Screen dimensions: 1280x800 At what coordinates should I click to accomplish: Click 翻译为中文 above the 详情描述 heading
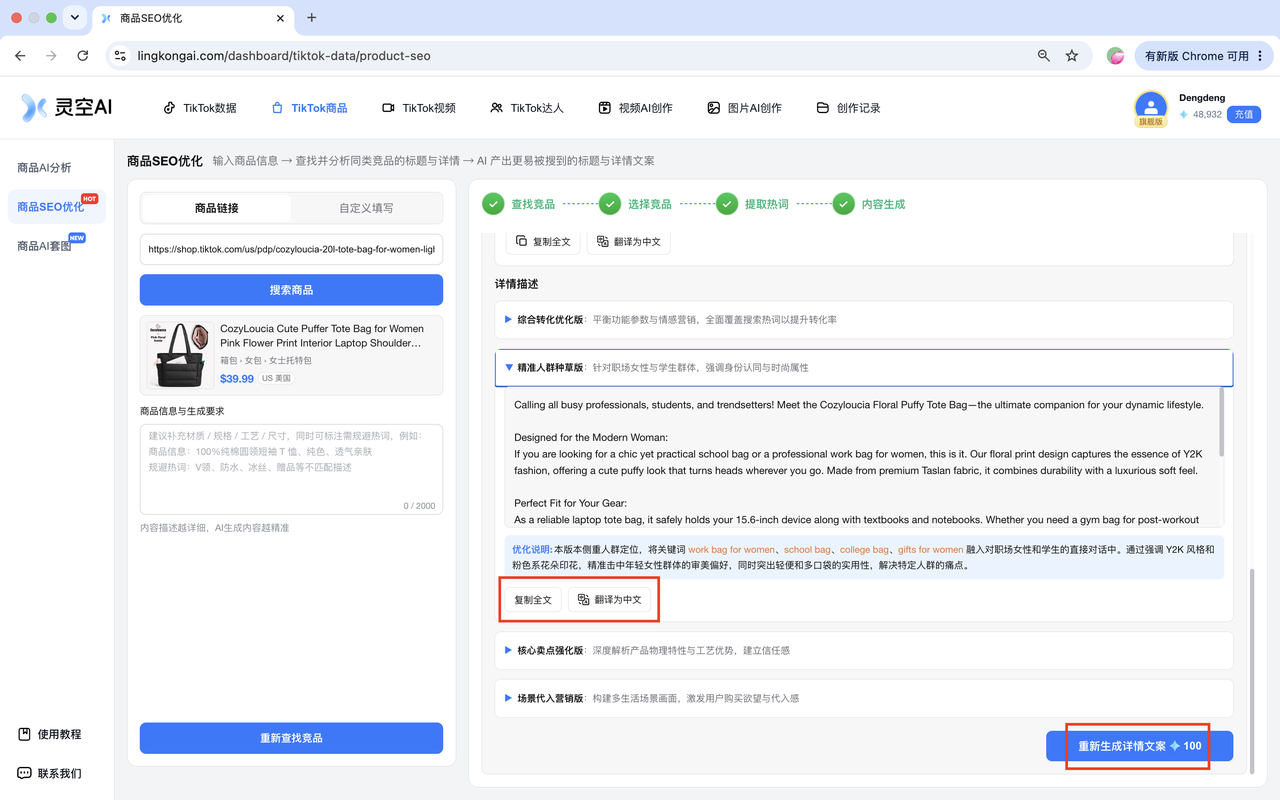click(x=628, y=241)
